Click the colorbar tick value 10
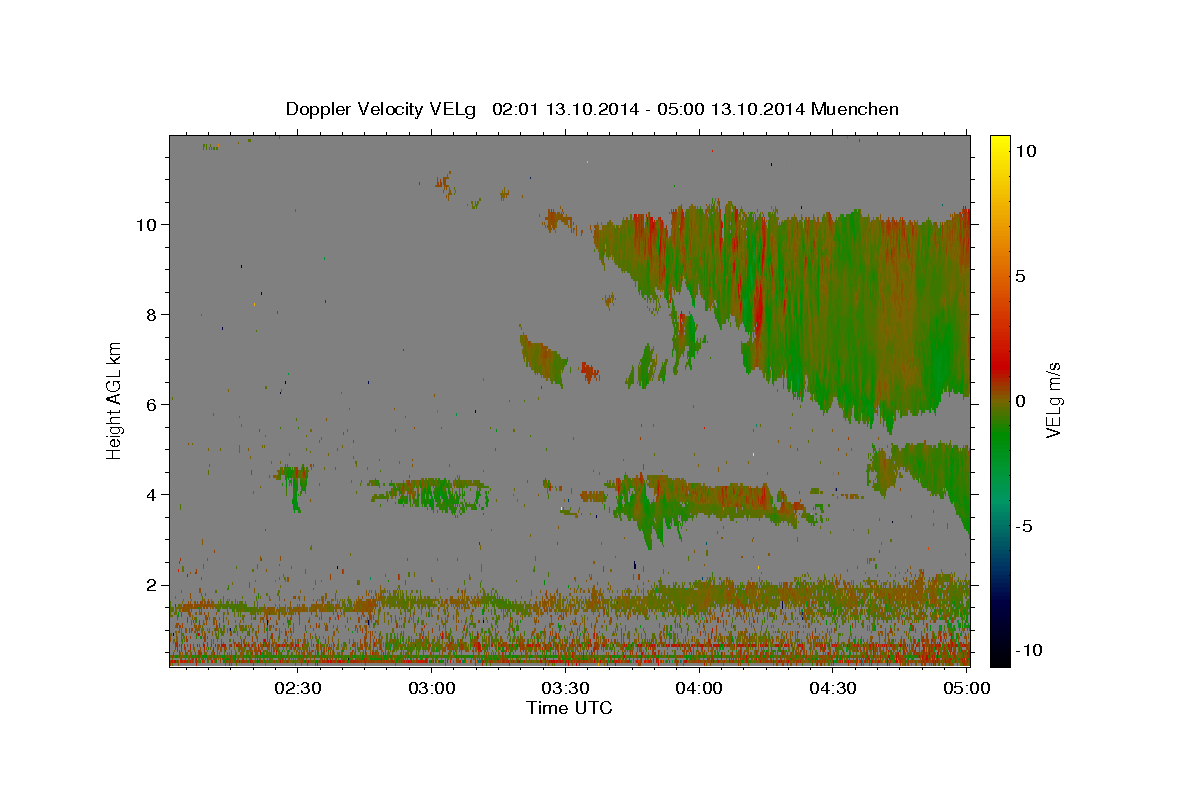 point(1026,150)
